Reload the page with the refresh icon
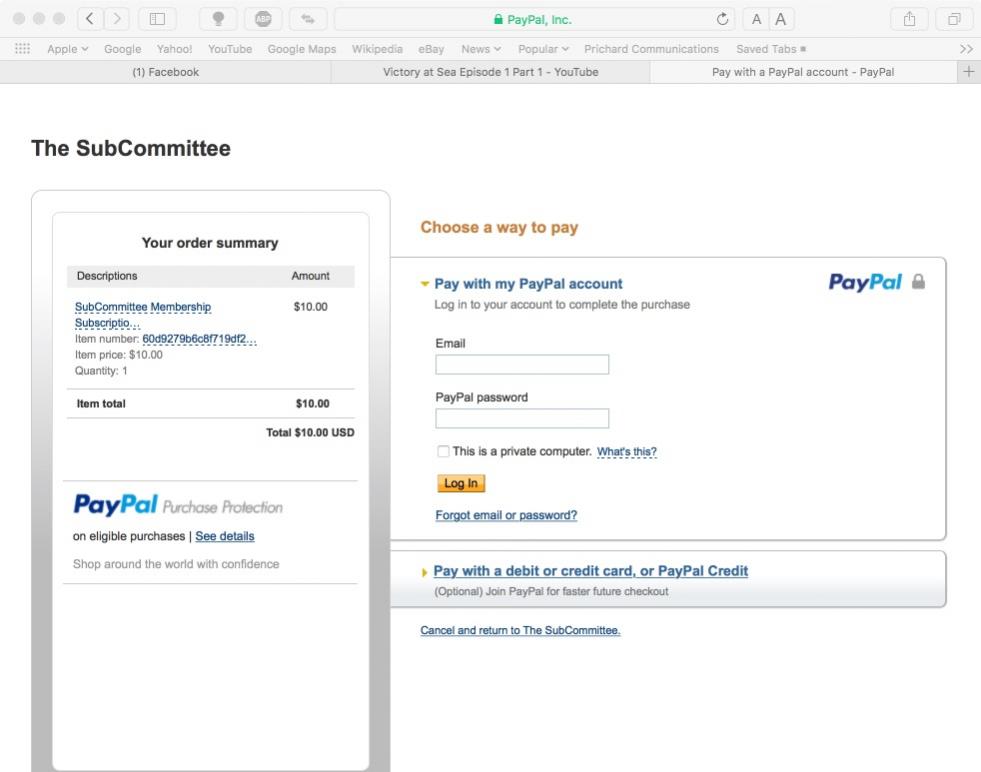 pos(723,19)
